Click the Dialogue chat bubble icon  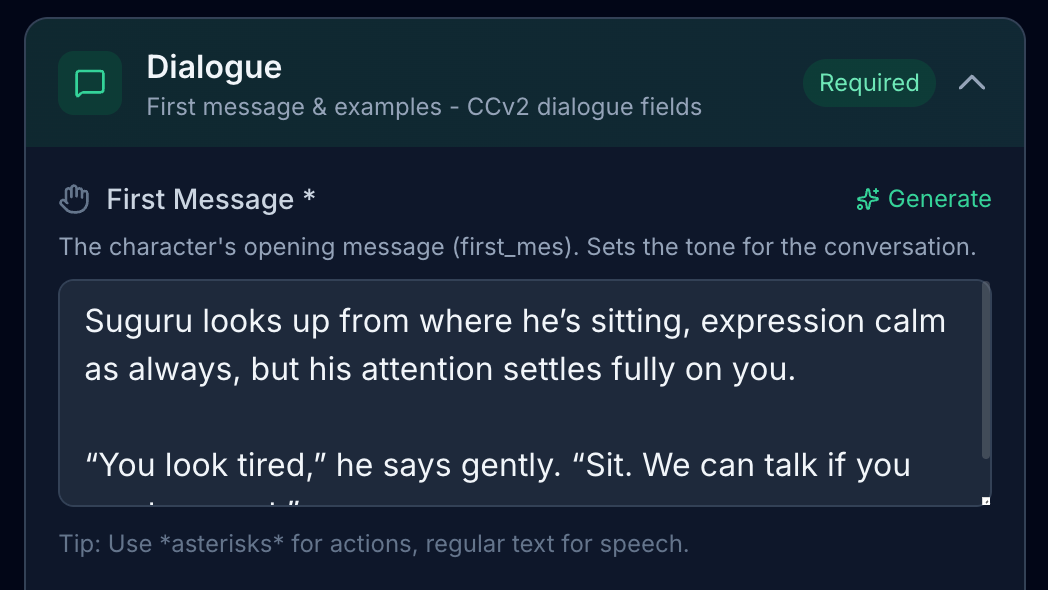[x=90, y=84]
